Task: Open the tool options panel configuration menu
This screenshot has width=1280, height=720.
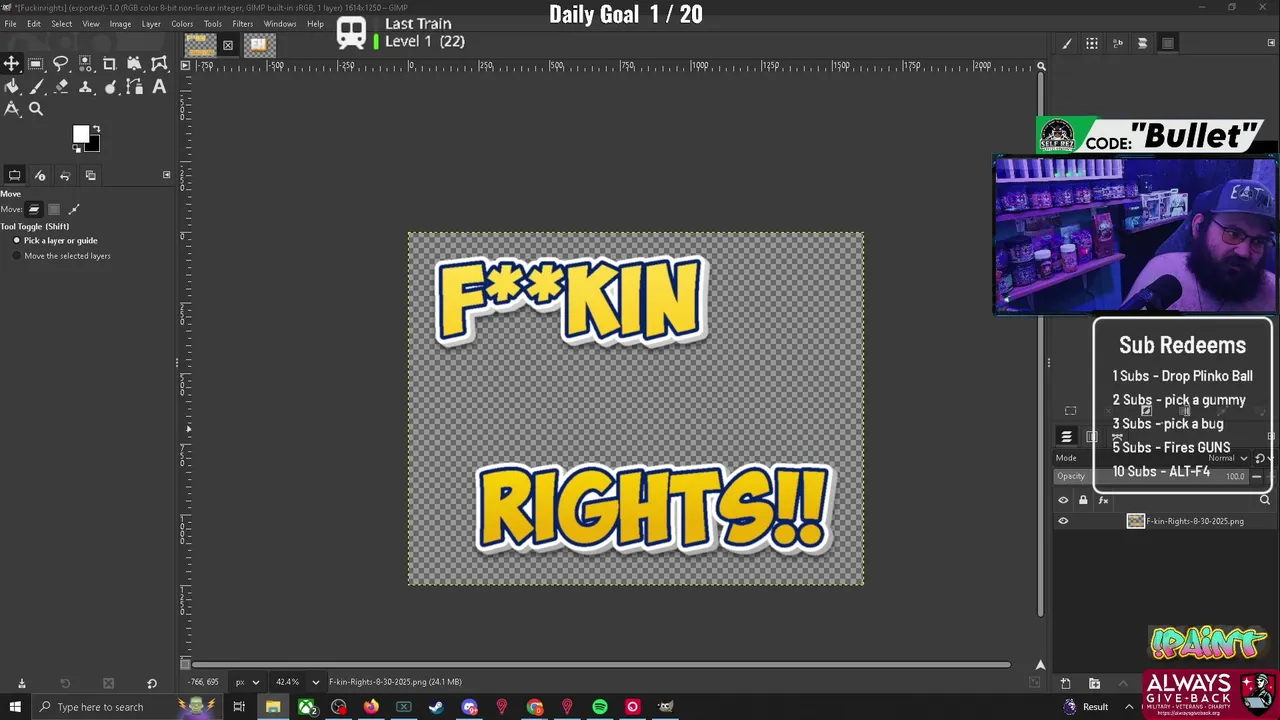Action: click(167, 175)
